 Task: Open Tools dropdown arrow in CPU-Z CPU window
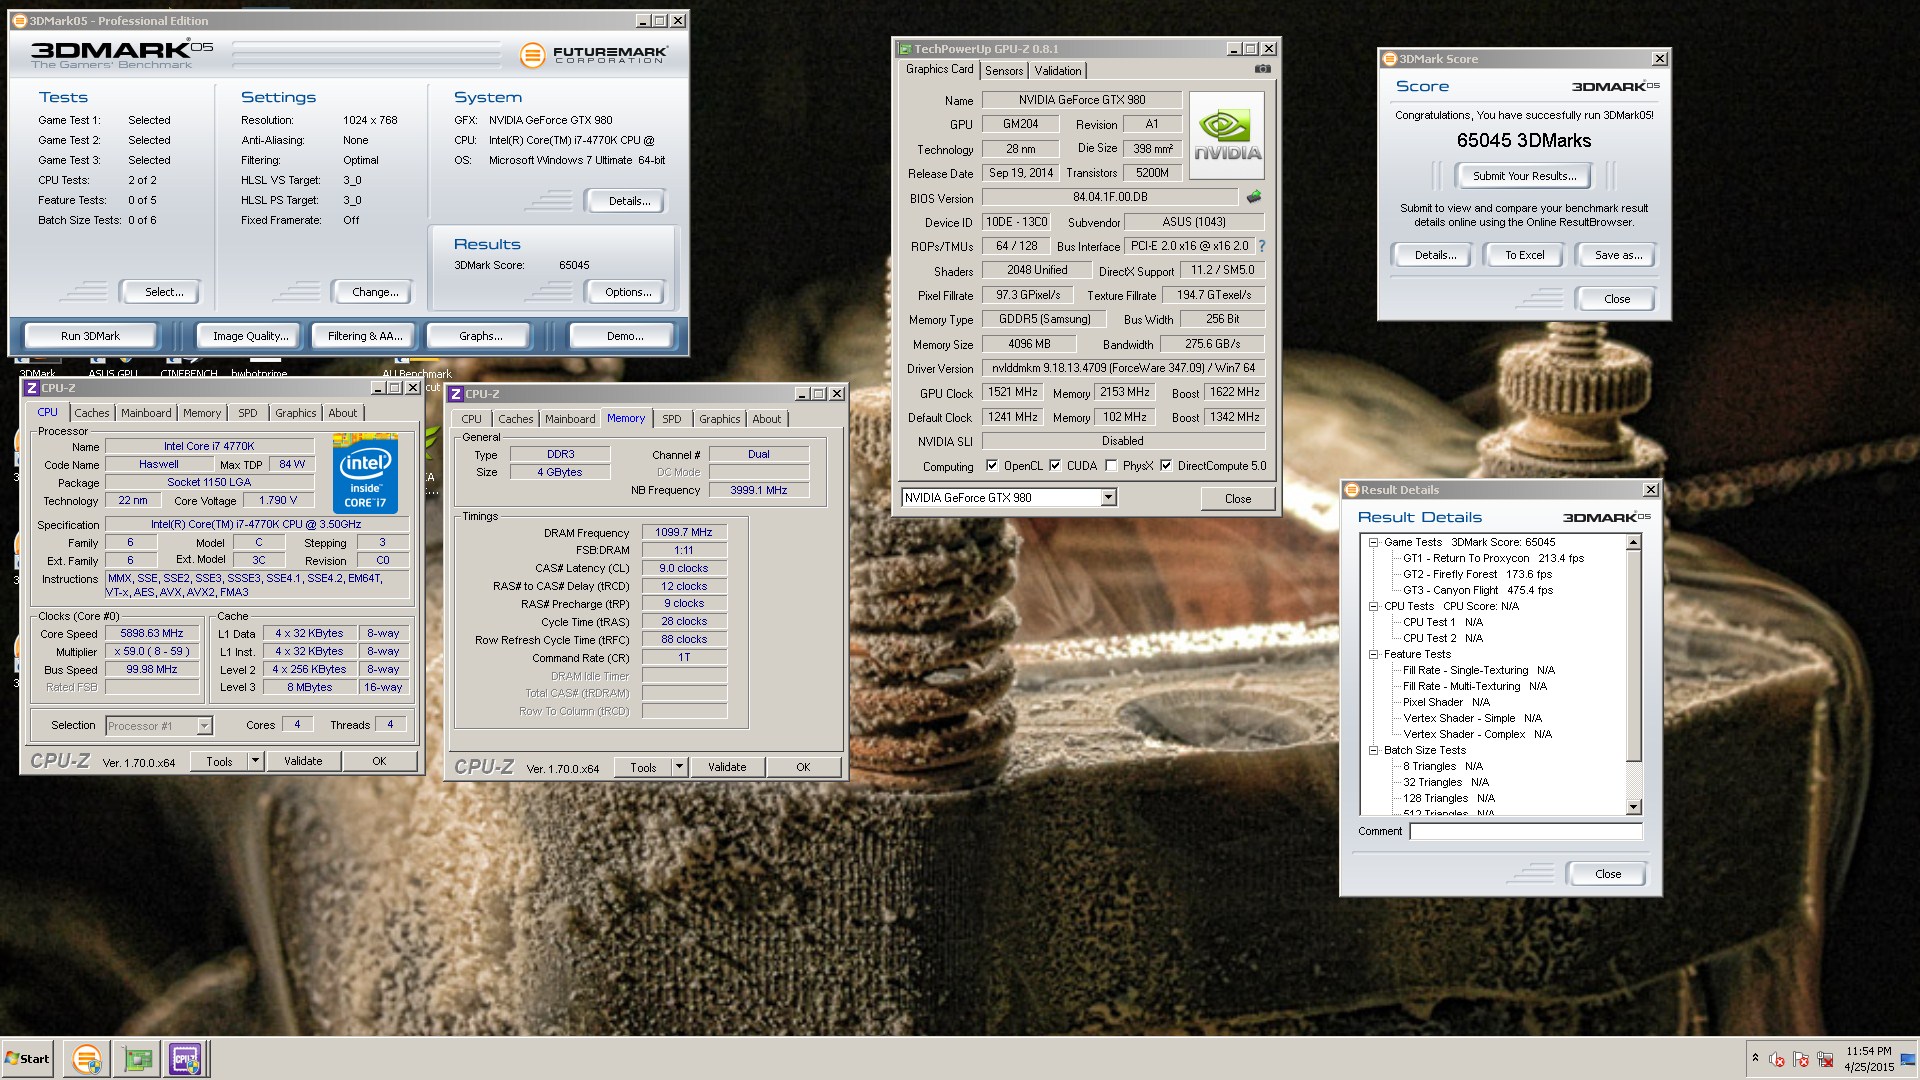pos(255,761)
